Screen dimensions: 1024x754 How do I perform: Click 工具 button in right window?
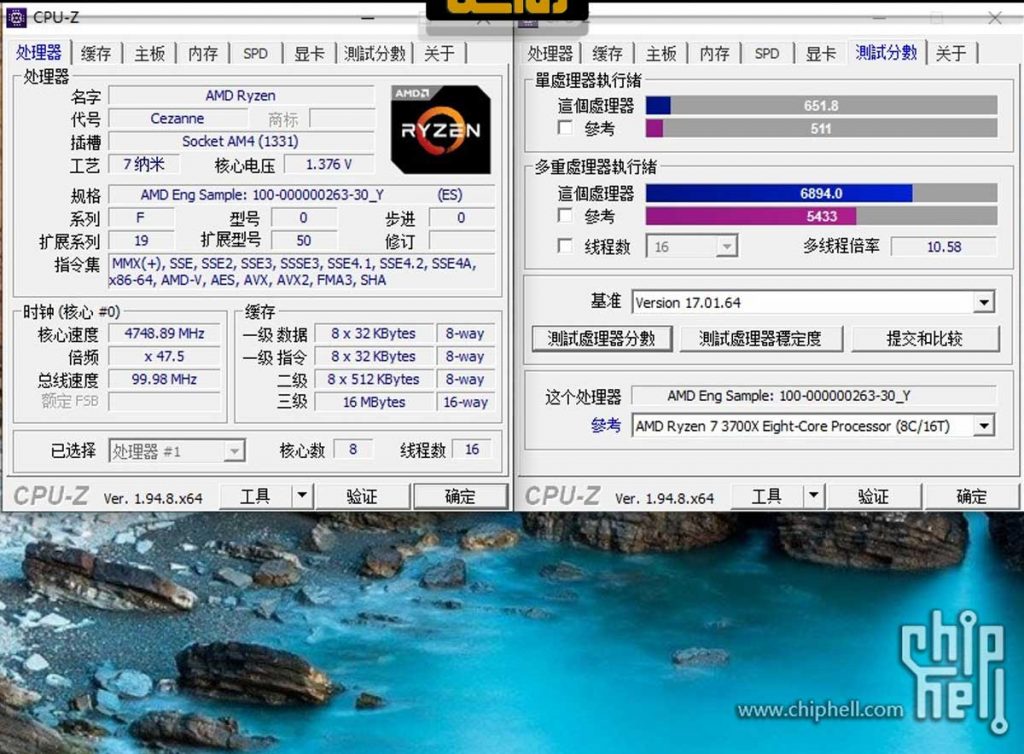(x=766, y=496)
